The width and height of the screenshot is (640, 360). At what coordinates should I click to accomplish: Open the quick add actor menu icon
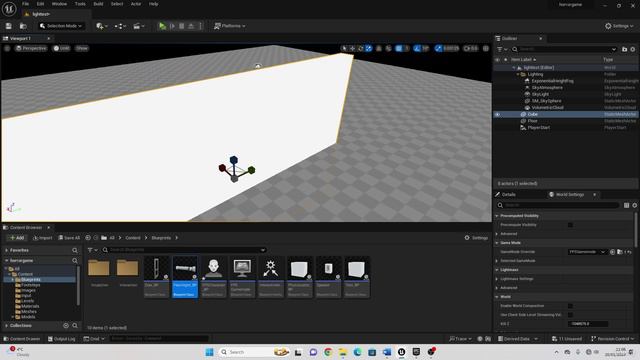tap(101, 26)
